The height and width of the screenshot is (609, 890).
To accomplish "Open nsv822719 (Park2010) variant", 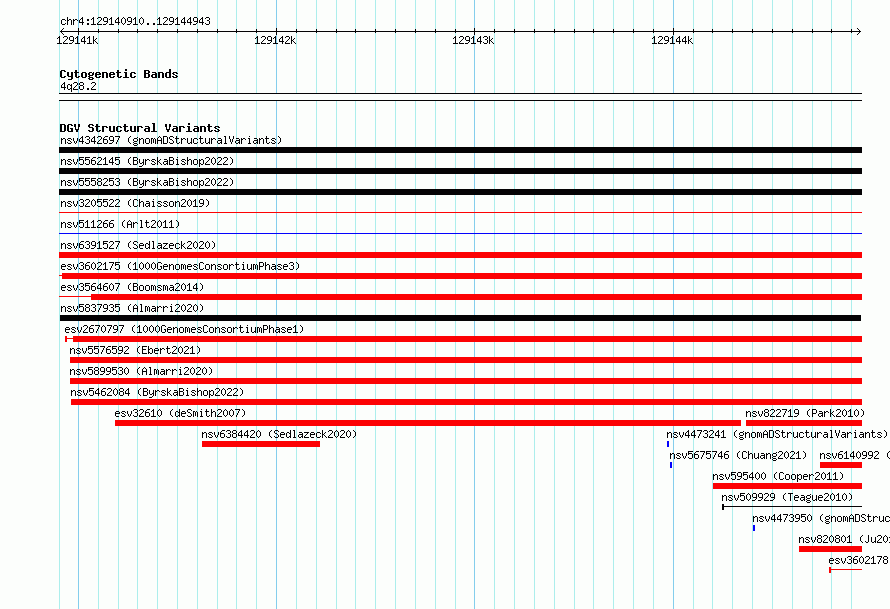I will tap(805, 413).
